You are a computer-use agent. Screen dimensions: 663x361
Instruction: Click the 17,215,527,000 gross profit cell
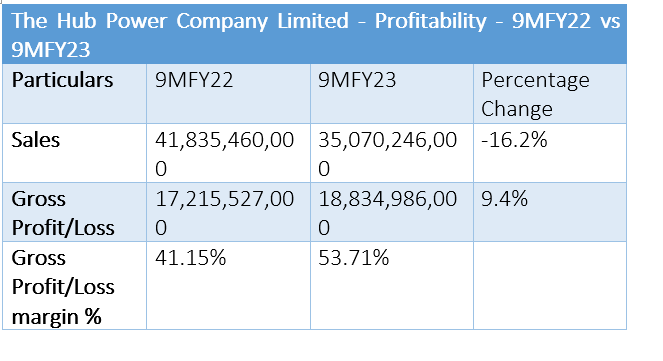(x=228, y=212)
